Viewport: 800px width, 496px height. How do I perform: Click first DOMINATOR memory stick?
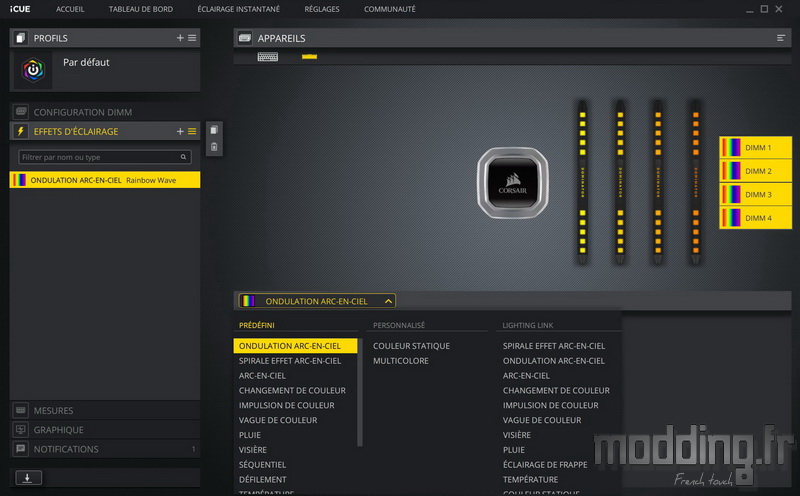[582, 182]
